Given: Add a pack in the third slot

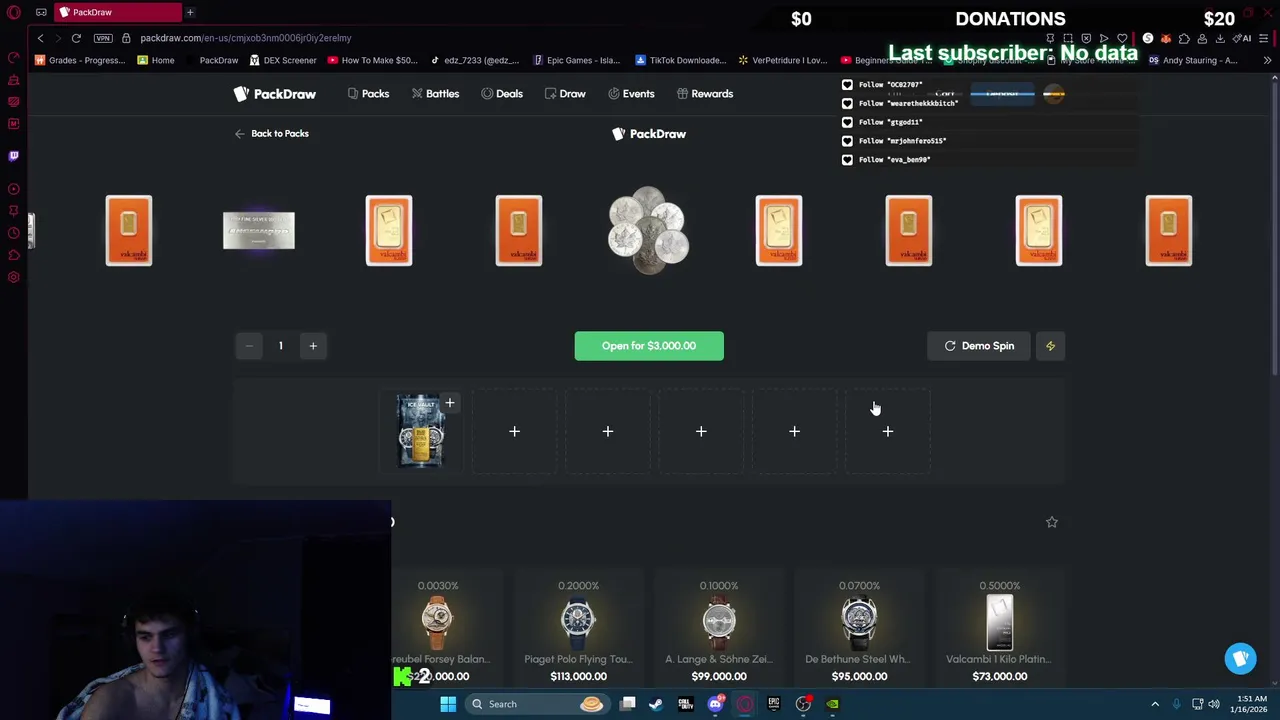Looking at the screenshot, I should 607,431.
